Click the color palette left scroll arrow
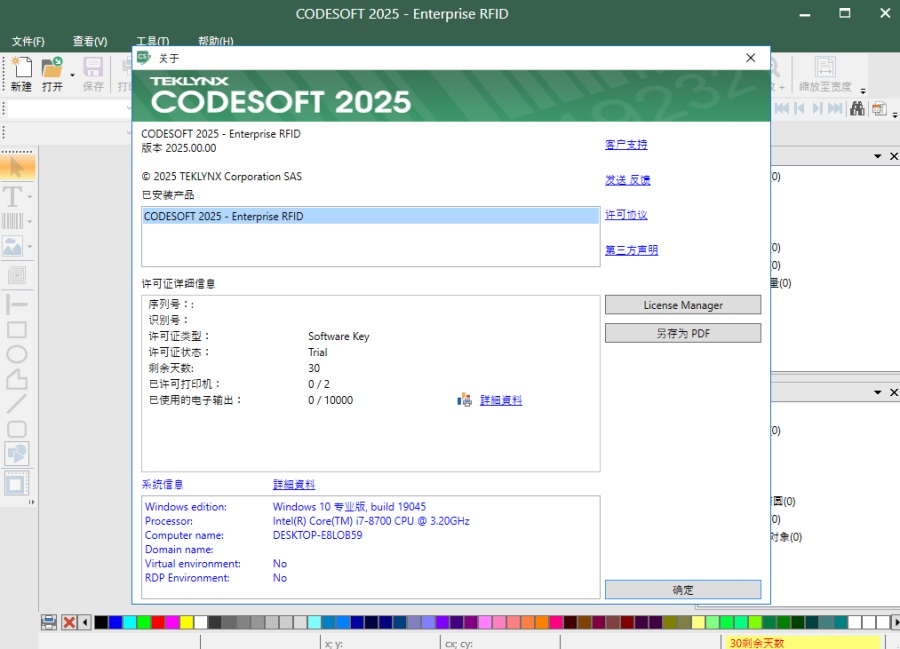 click(86, 622)
